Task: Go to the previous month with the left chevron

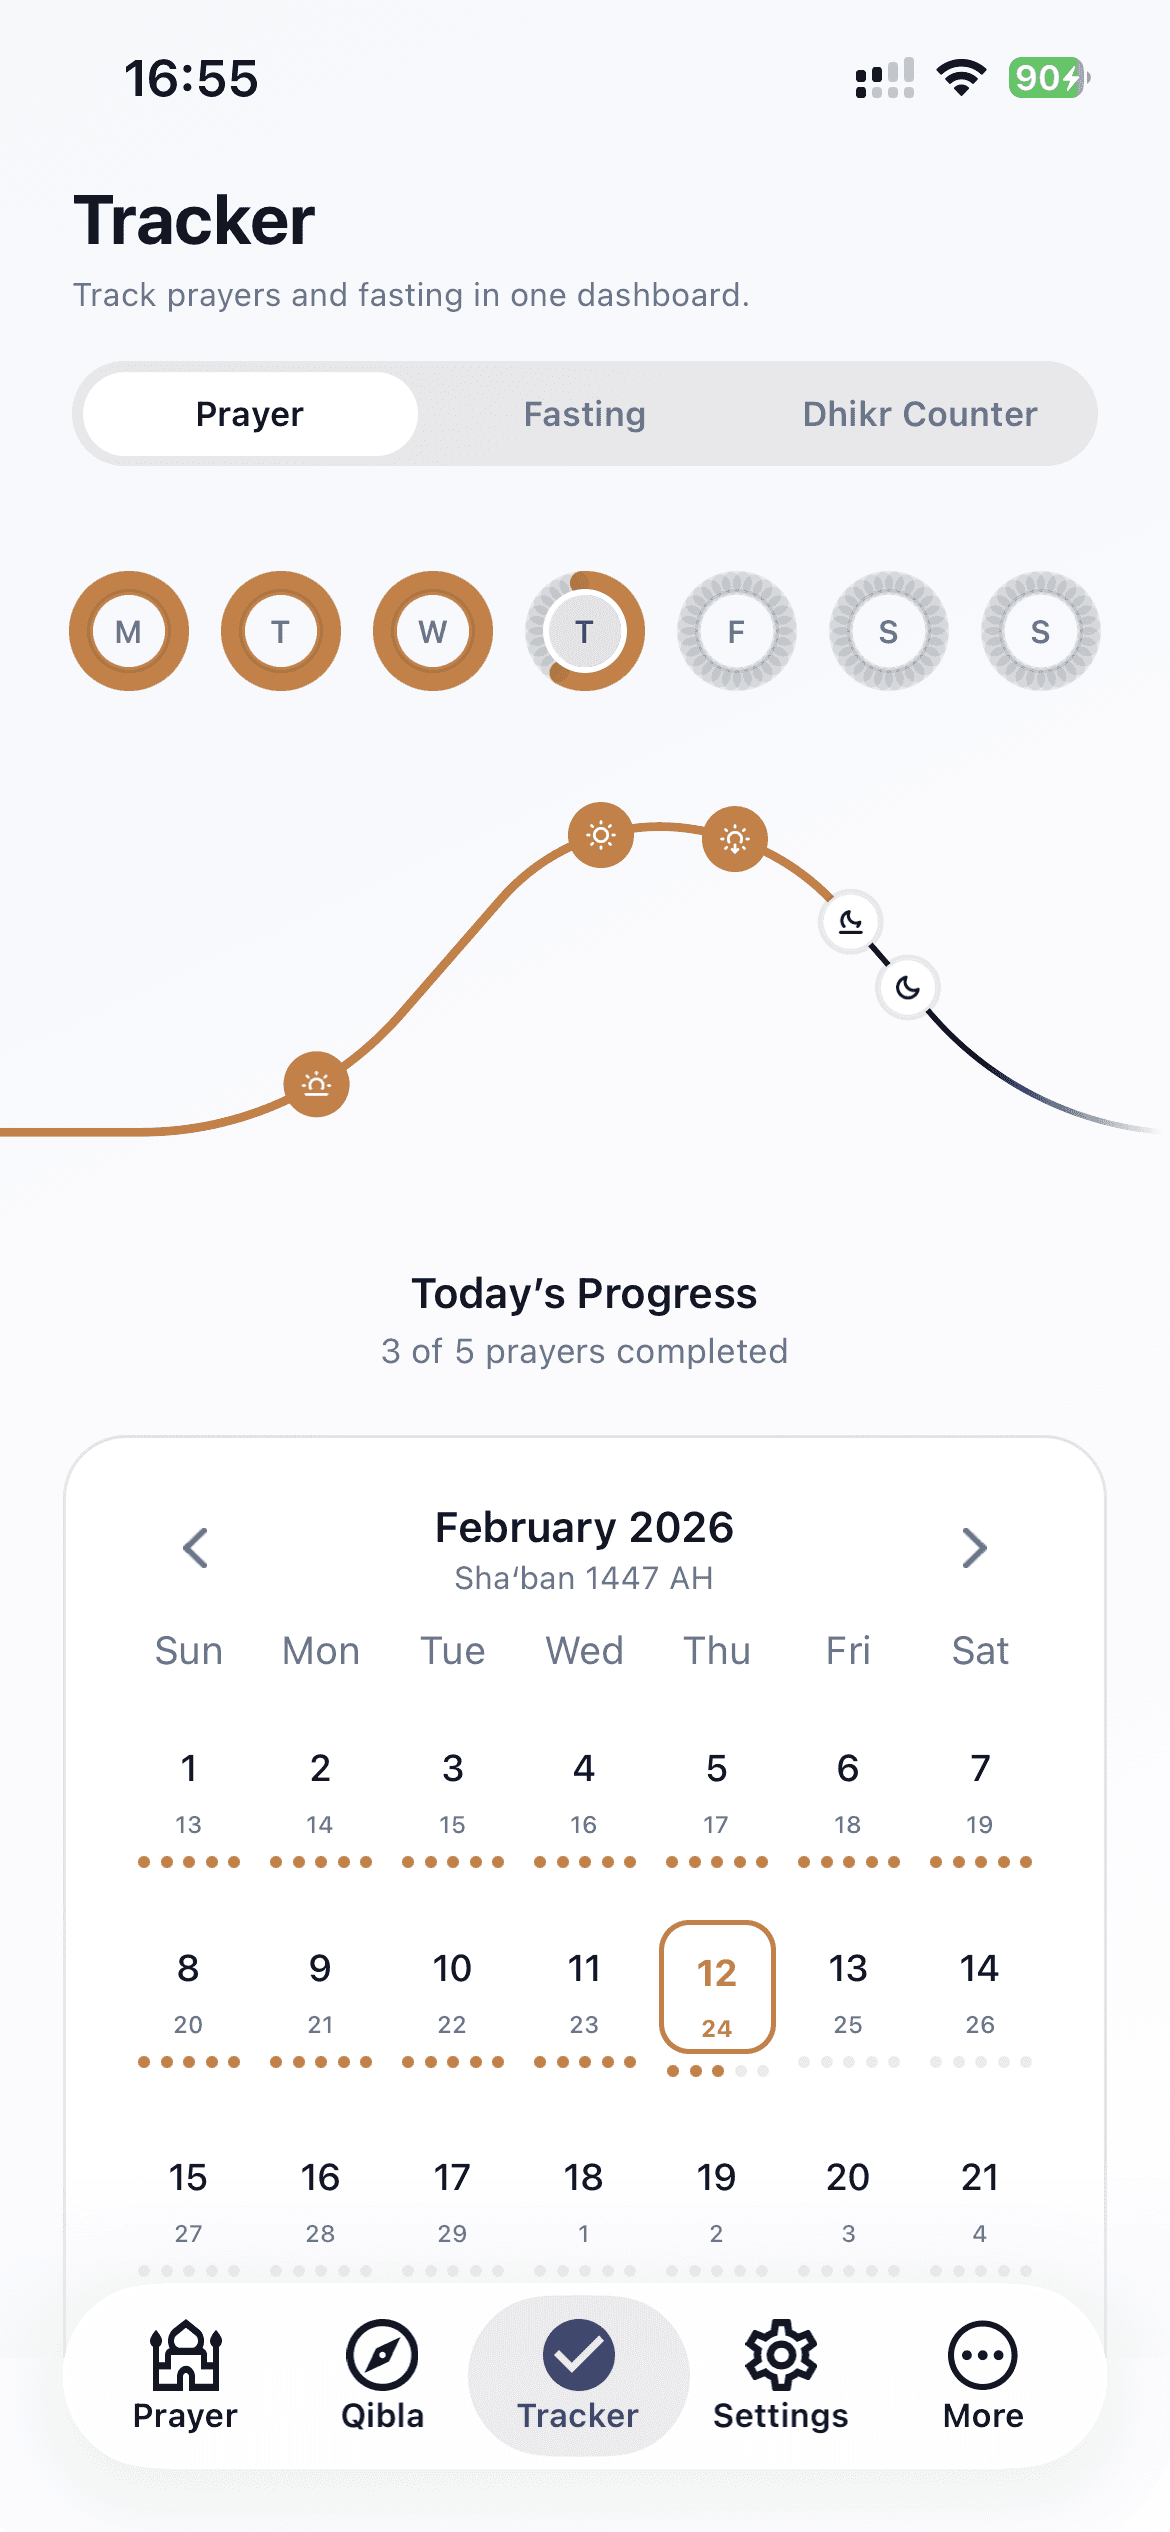Action: click(x=196, y=1547)
